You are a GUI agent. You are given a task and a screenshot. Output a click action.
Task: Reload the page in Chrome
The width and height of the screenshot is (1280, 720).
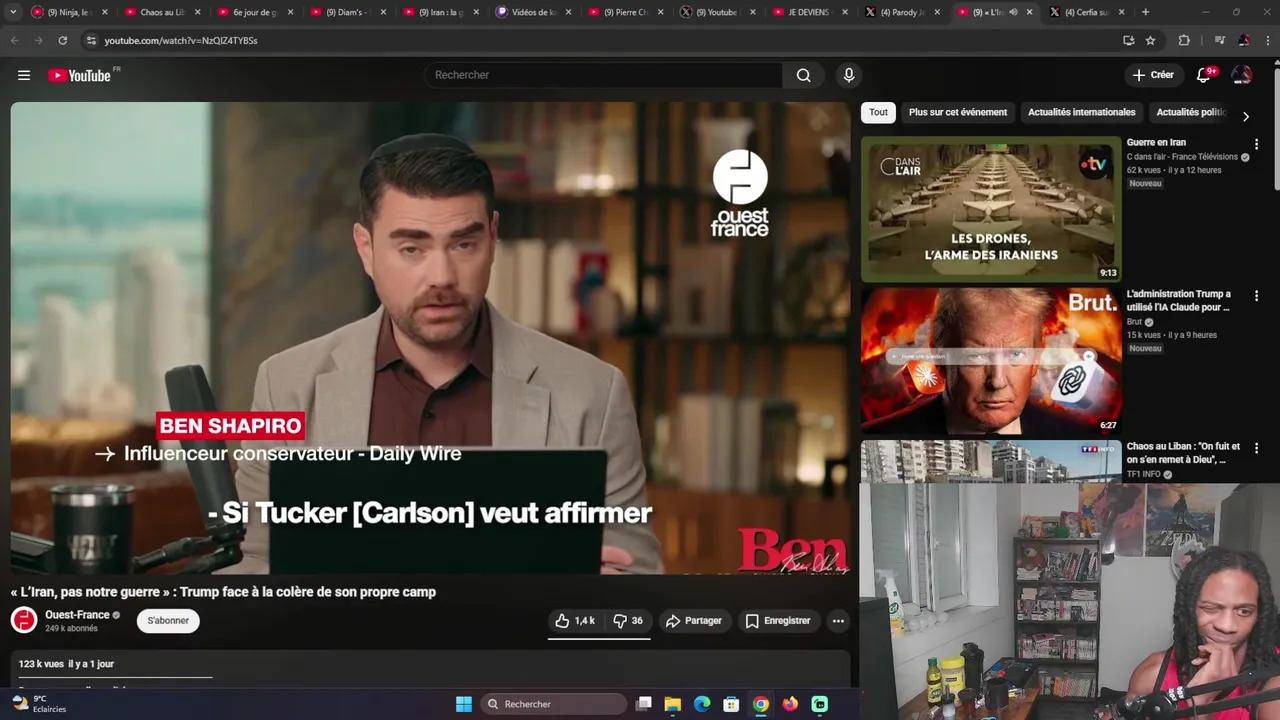[62, 40]
